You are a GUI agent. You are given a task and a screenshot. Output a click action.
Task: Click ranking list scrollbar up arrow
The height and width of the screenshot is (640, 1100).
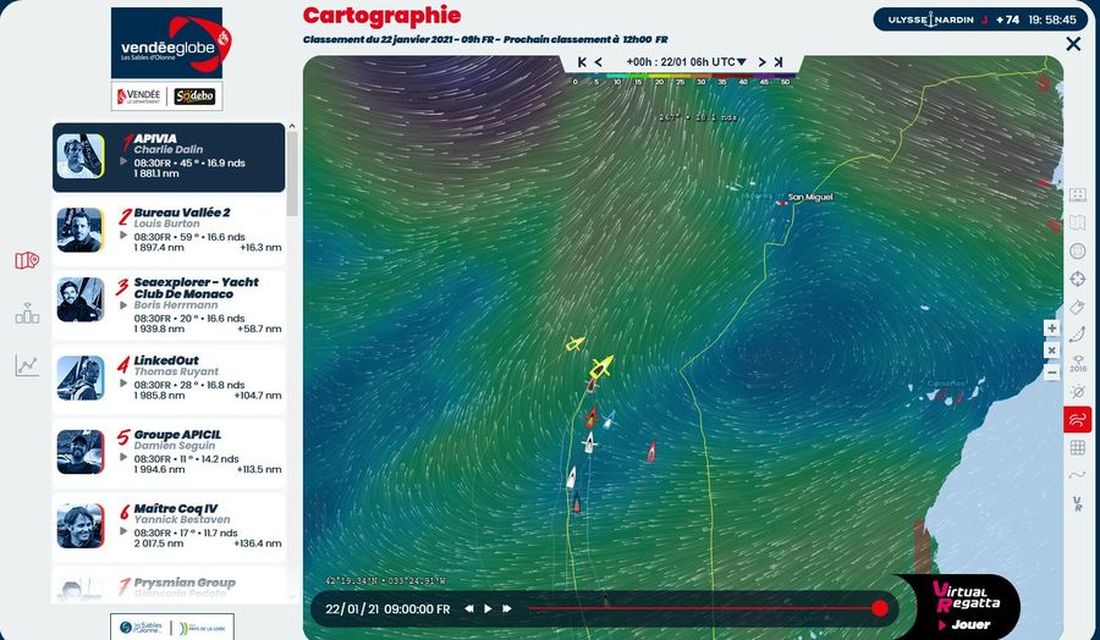[x=292, y=126]
